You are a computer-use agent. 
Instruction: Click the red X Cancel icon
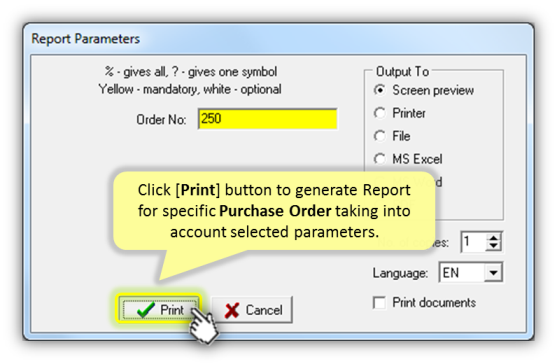(232, 310)
